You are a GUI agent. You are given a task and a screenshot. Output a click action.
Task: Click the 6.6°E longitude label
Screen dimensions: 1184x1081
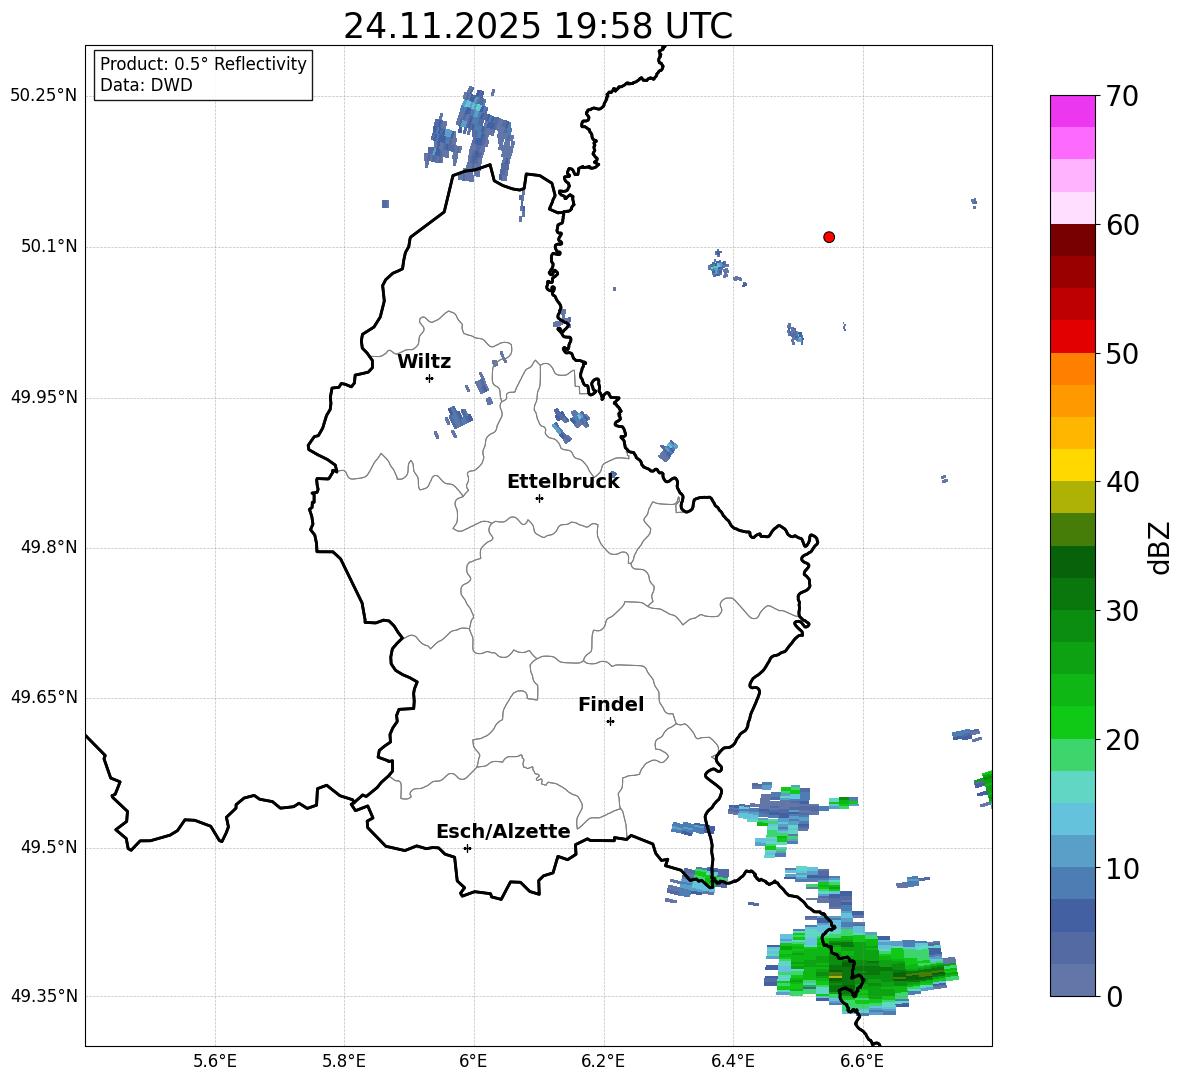pyautogui.click(x=862, y=1061)
